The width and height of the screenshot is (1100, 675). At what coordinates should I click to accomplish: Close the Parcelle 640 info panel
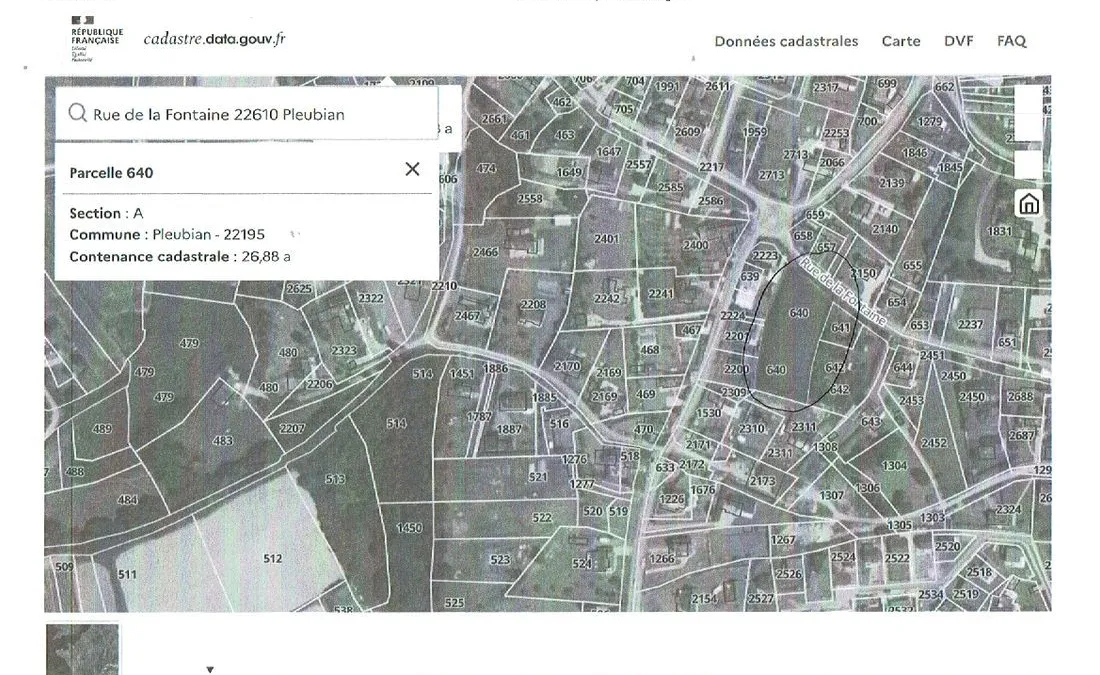click(x=412, y=169)
